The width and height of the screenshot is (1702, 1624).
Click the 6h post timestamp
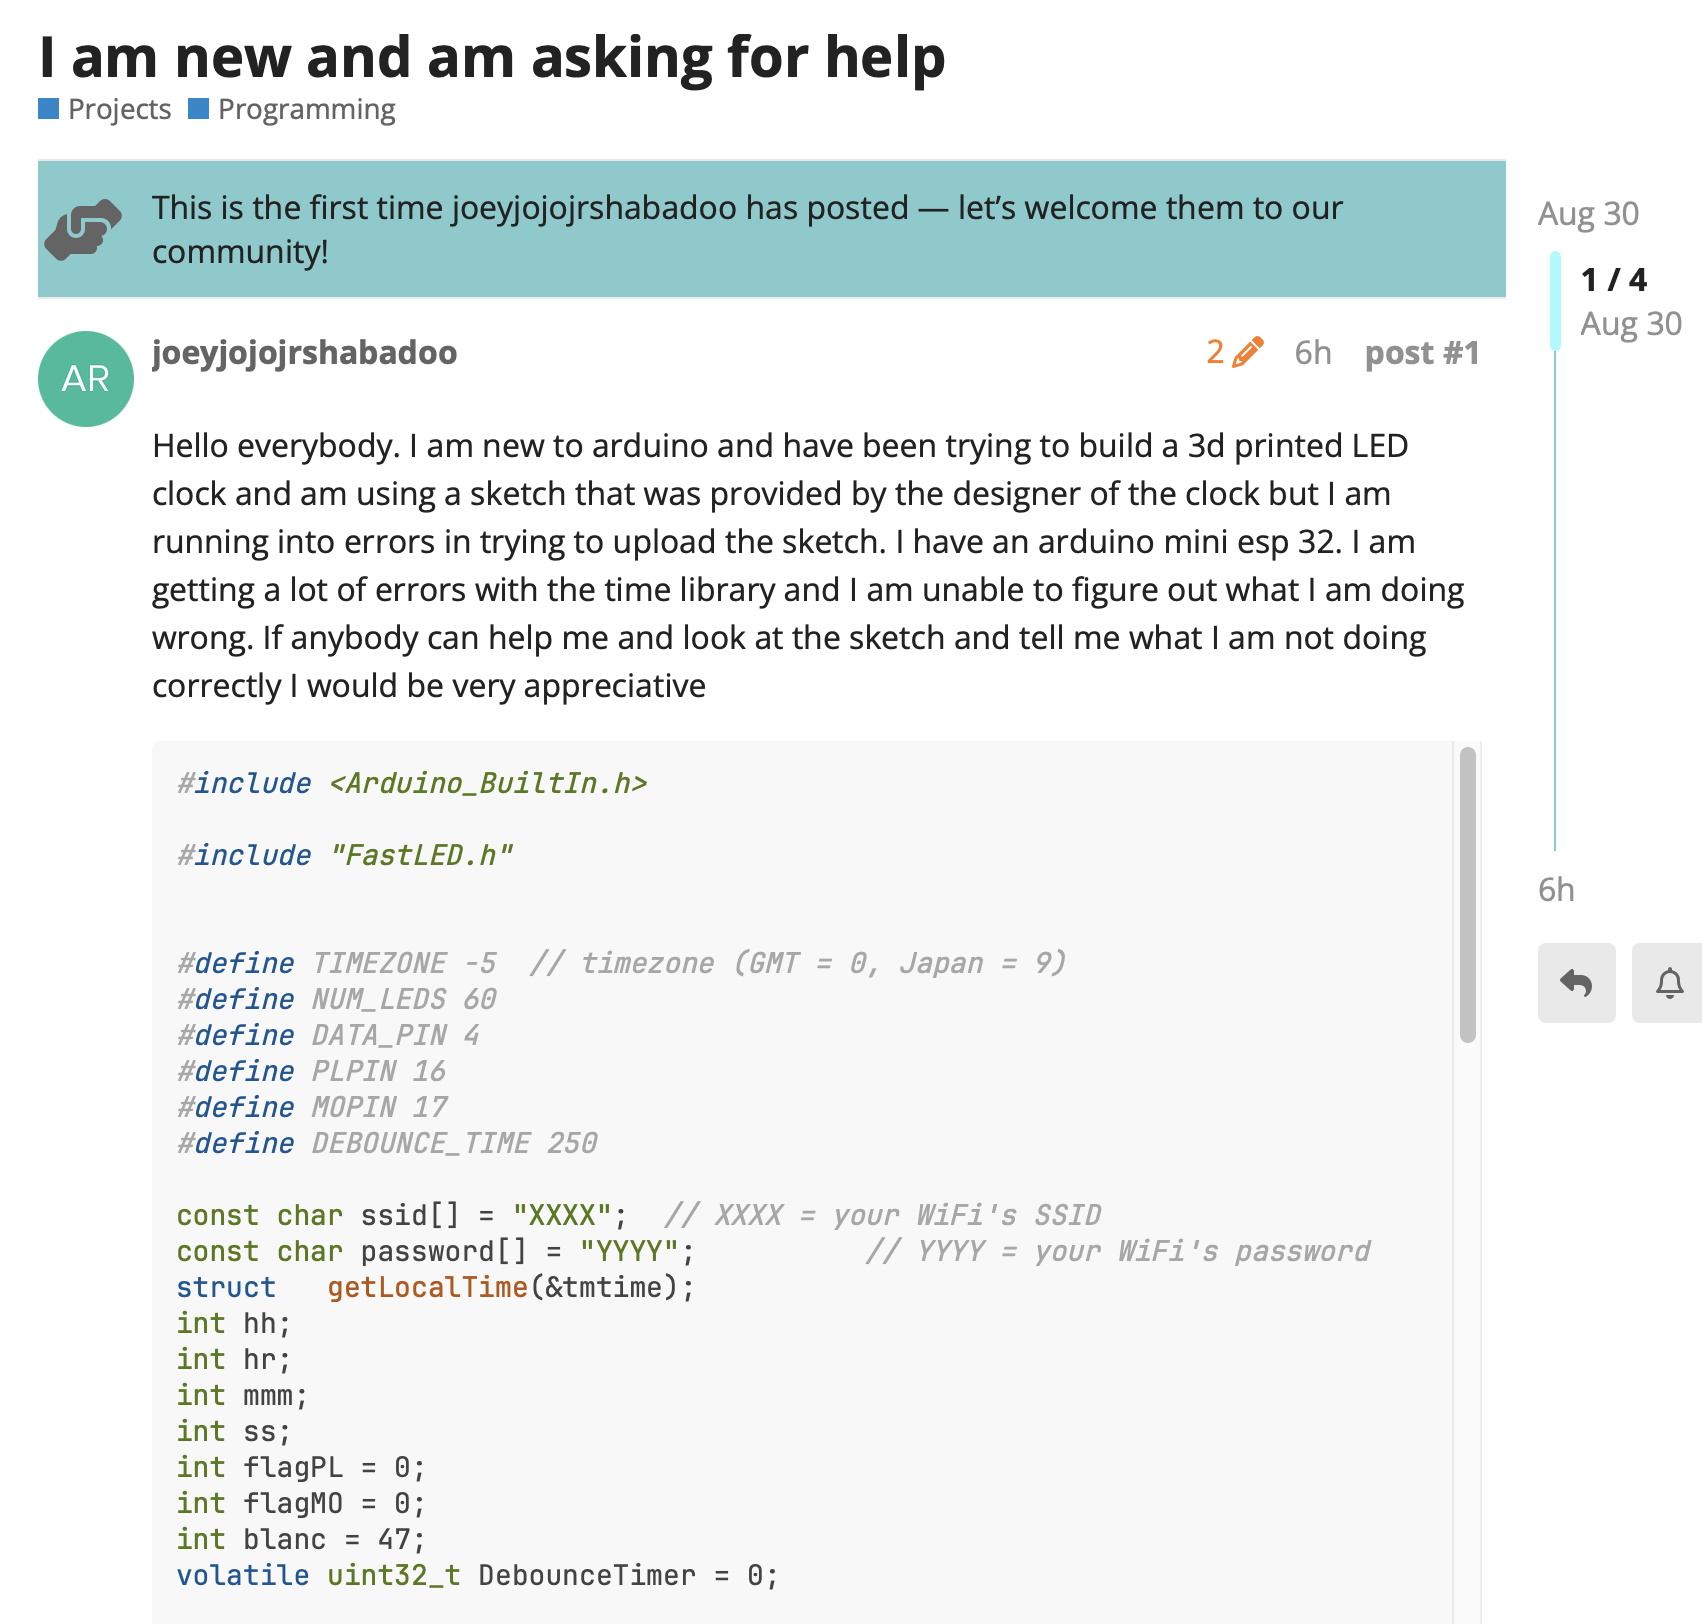[1312, 352]
